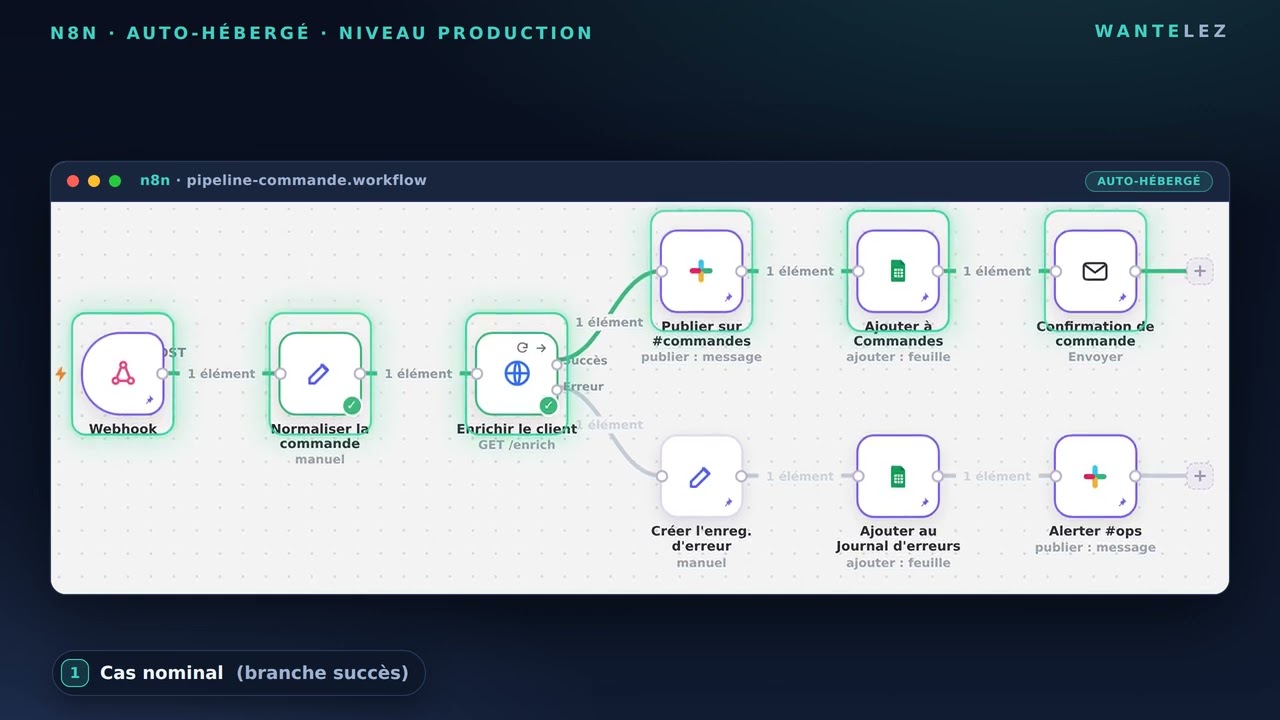Open the Enrichir le client globe node
Screen dimensions: 1280x720
click(517, 374)
